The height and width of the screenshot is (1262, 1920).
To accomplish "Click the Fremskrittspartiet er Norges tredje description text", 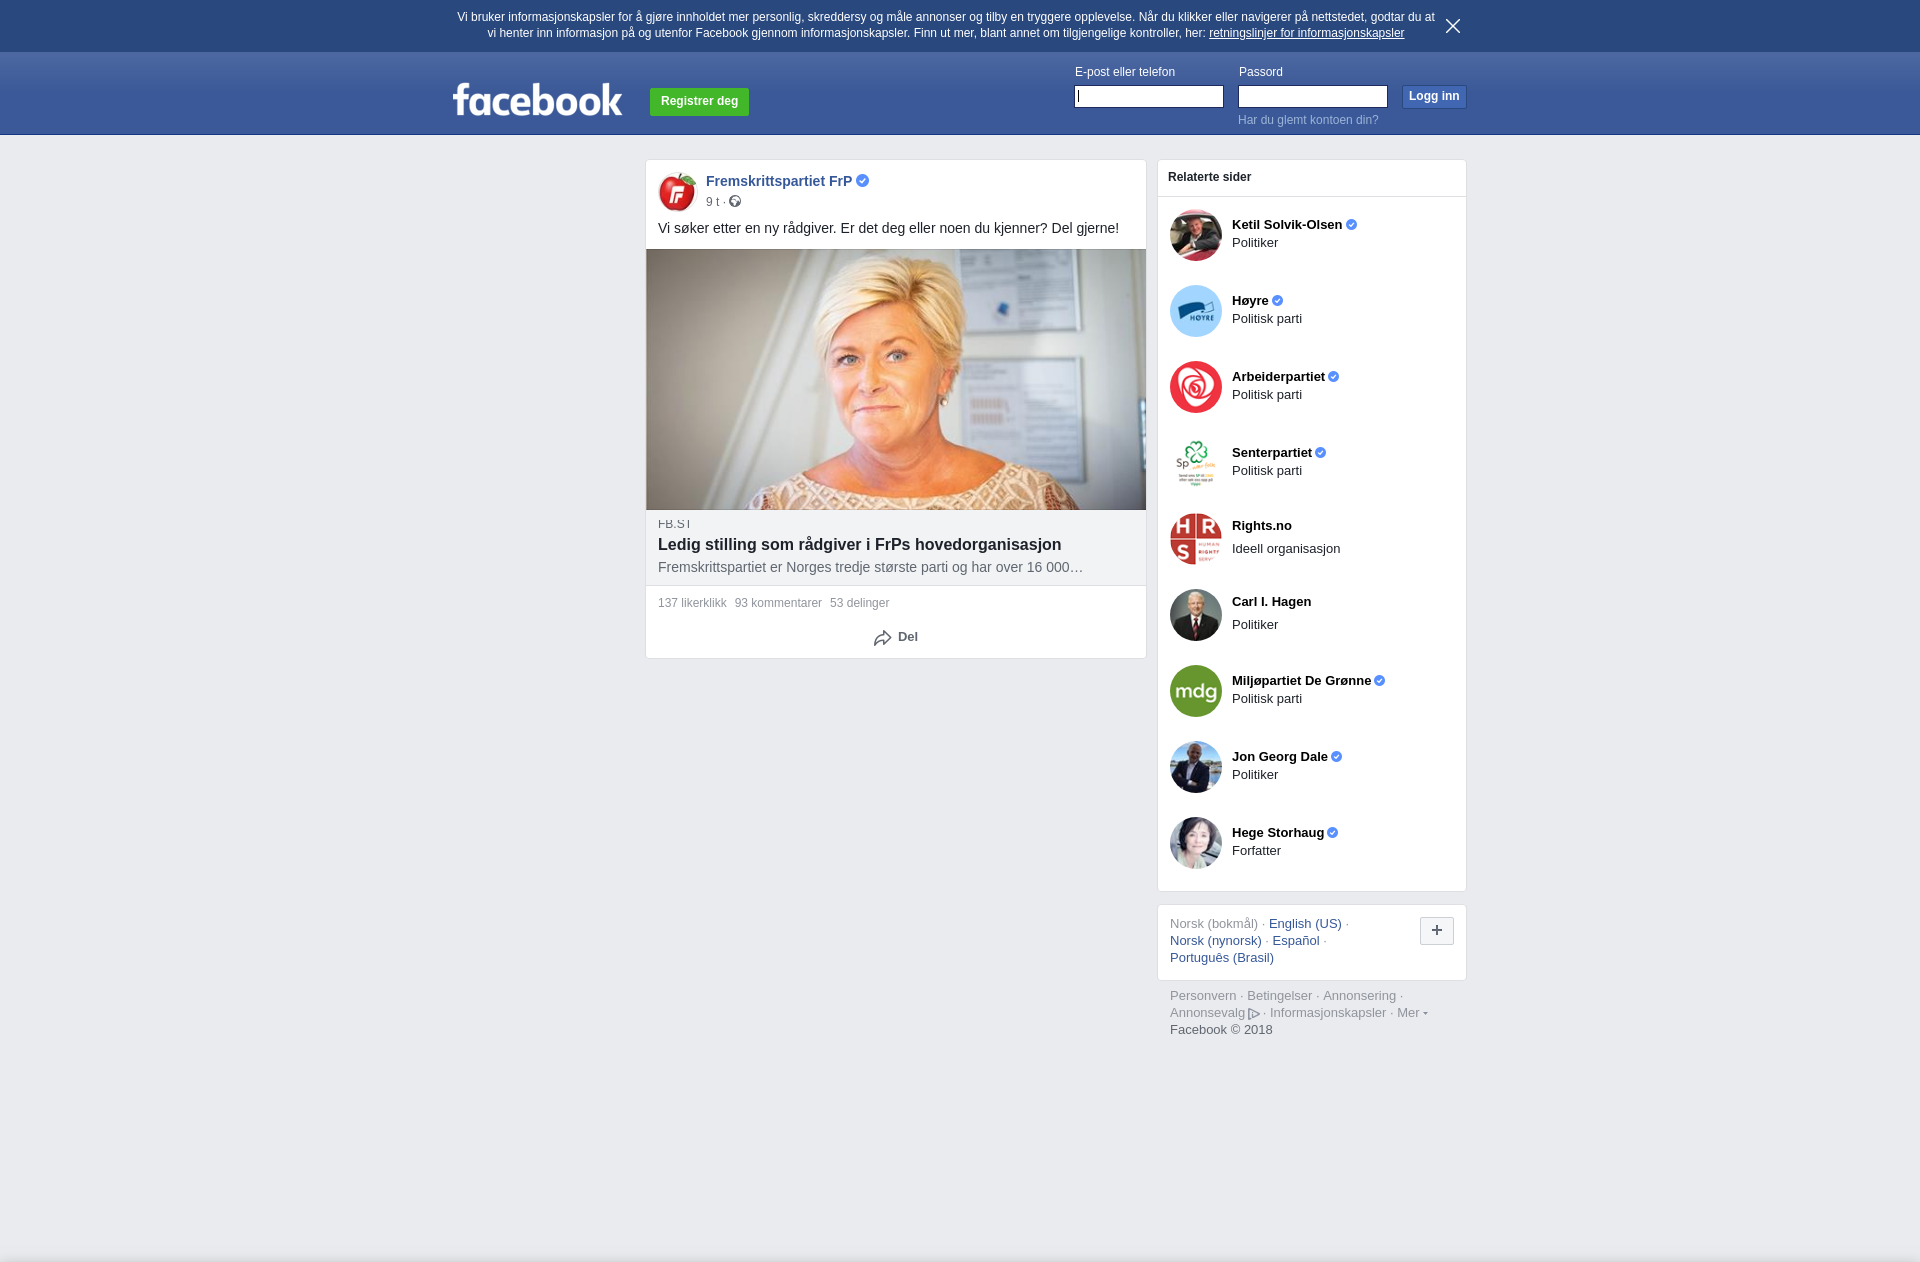I will [x=870, y=568].
